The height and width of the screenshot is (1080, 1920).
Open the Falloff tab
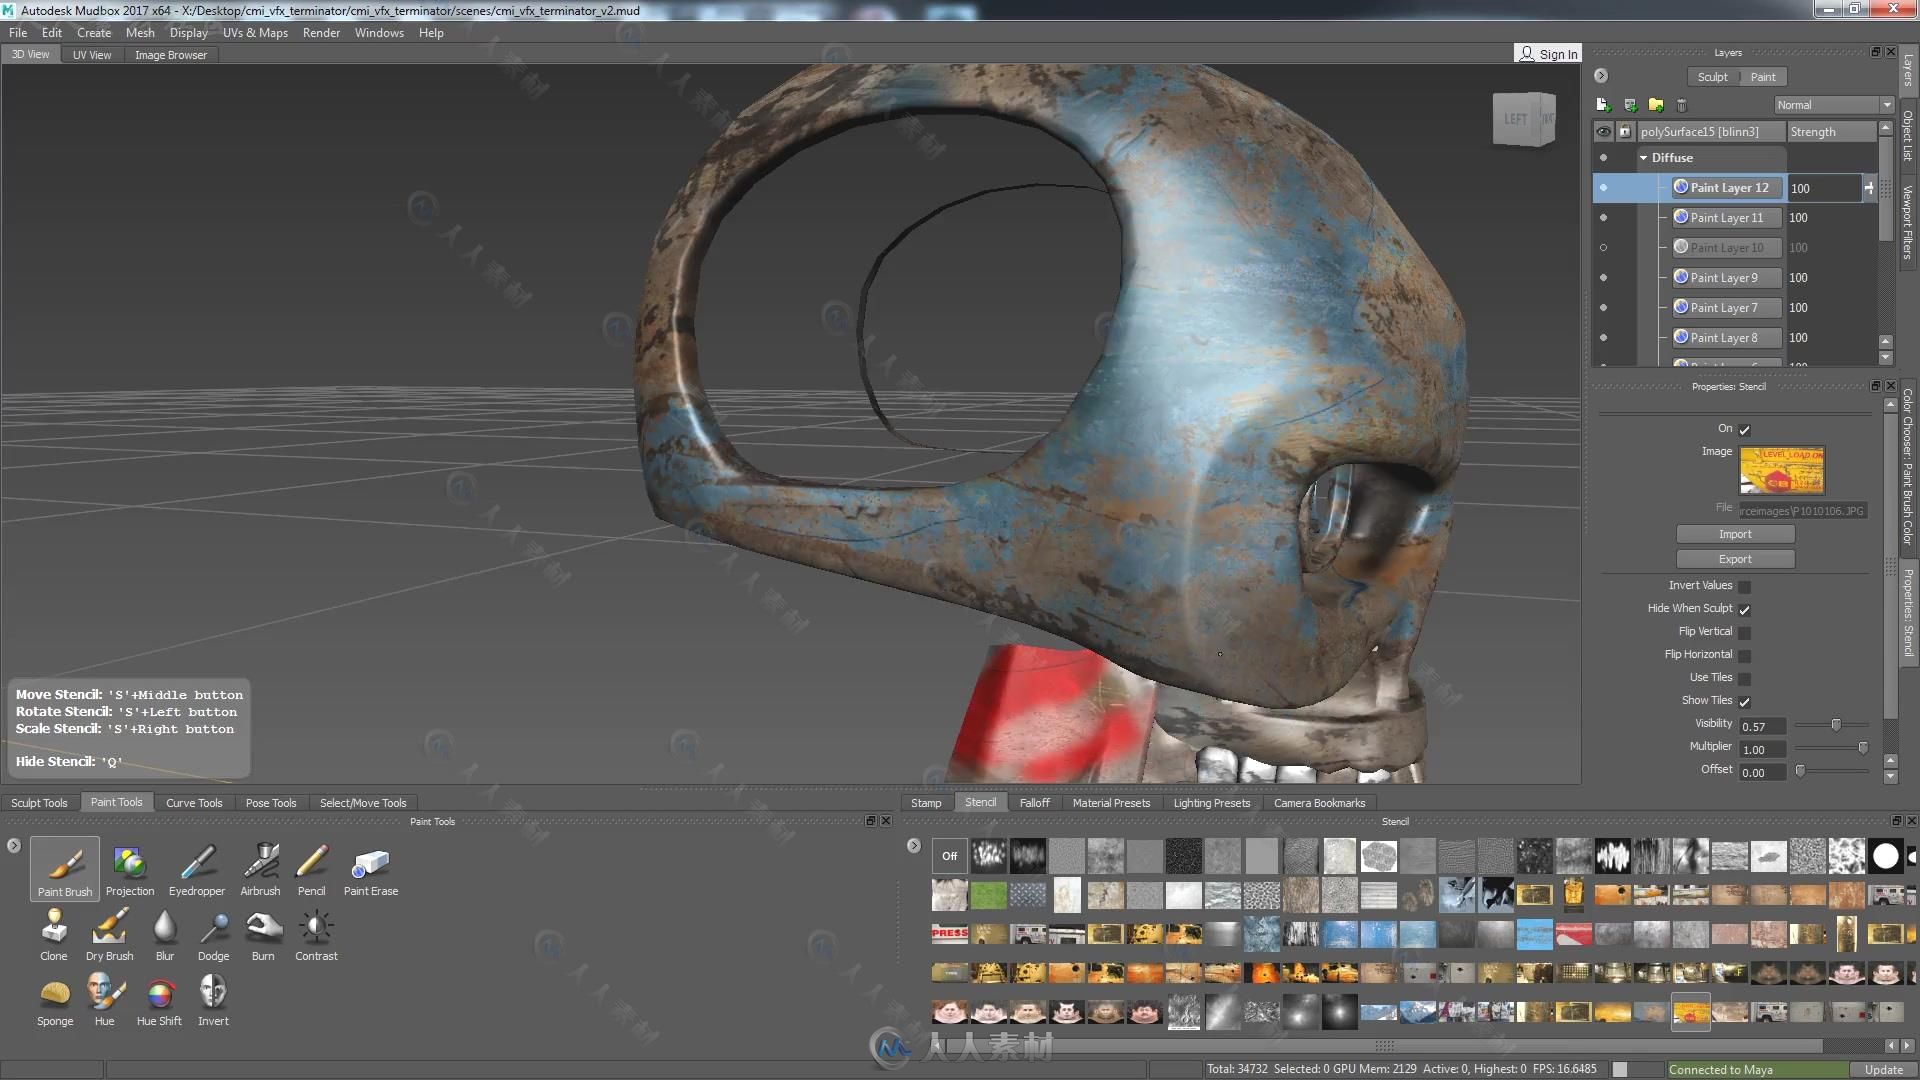tap(1035, 803)
